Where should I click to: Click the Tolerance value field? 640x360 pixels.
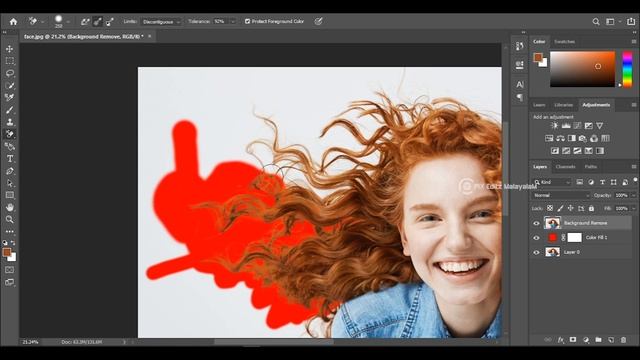coord(221,22)
